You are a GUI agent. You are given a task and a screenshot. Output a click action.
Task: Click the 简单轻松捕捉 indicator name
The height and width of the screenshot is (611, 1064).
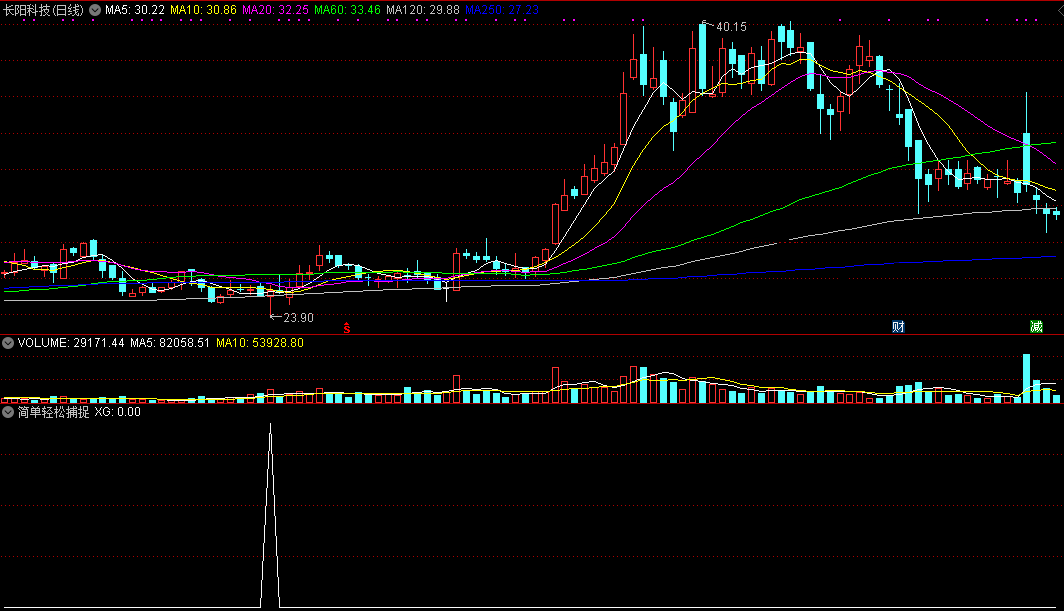pyautogui.click(x=54, y=412)
